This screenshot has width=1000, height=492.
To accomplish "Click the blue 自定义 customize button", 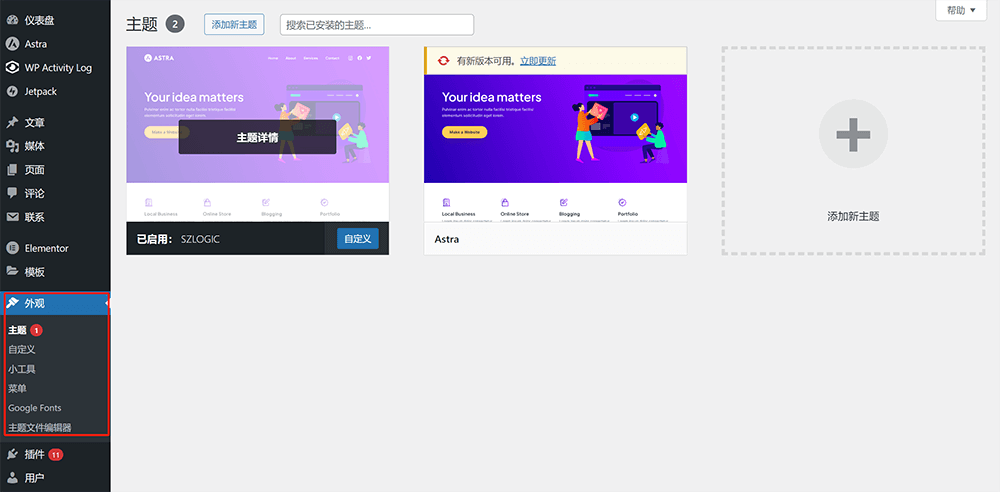I will tap(358, 239).
